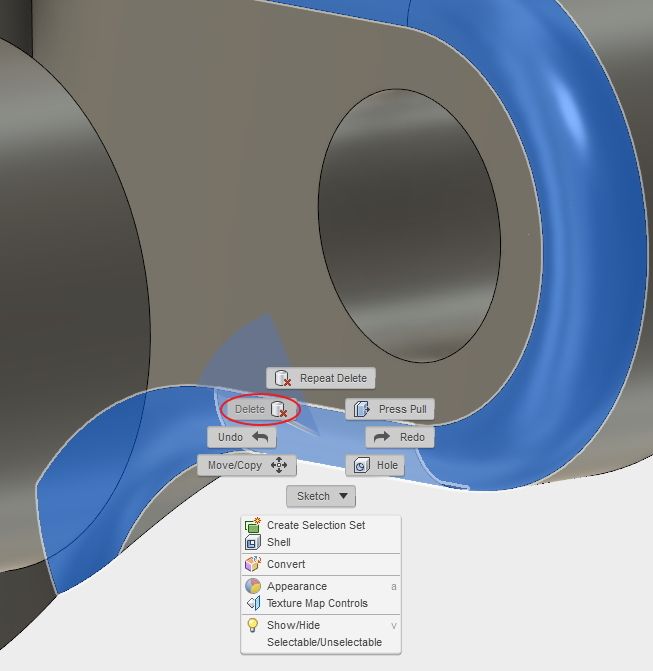Click the Undo arrow icon
The width and height of the screenshot is (653, 671).
pos(260,437)
